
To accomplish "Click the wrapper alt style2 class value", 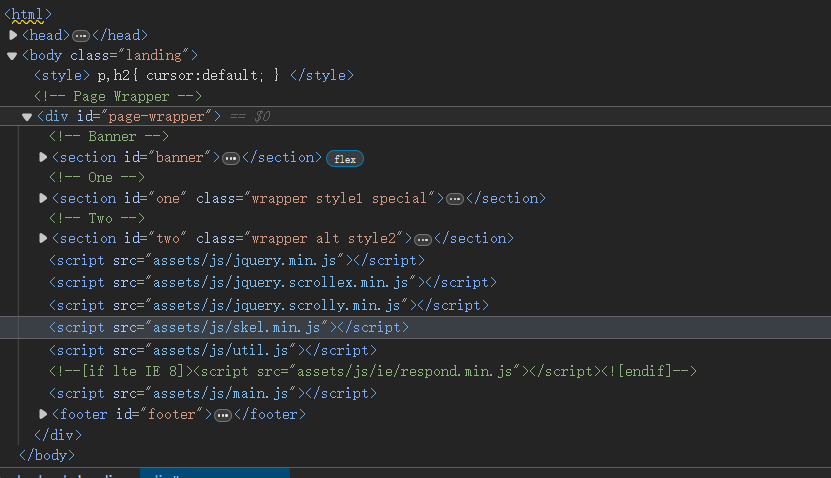I will [x=324, y=238].
